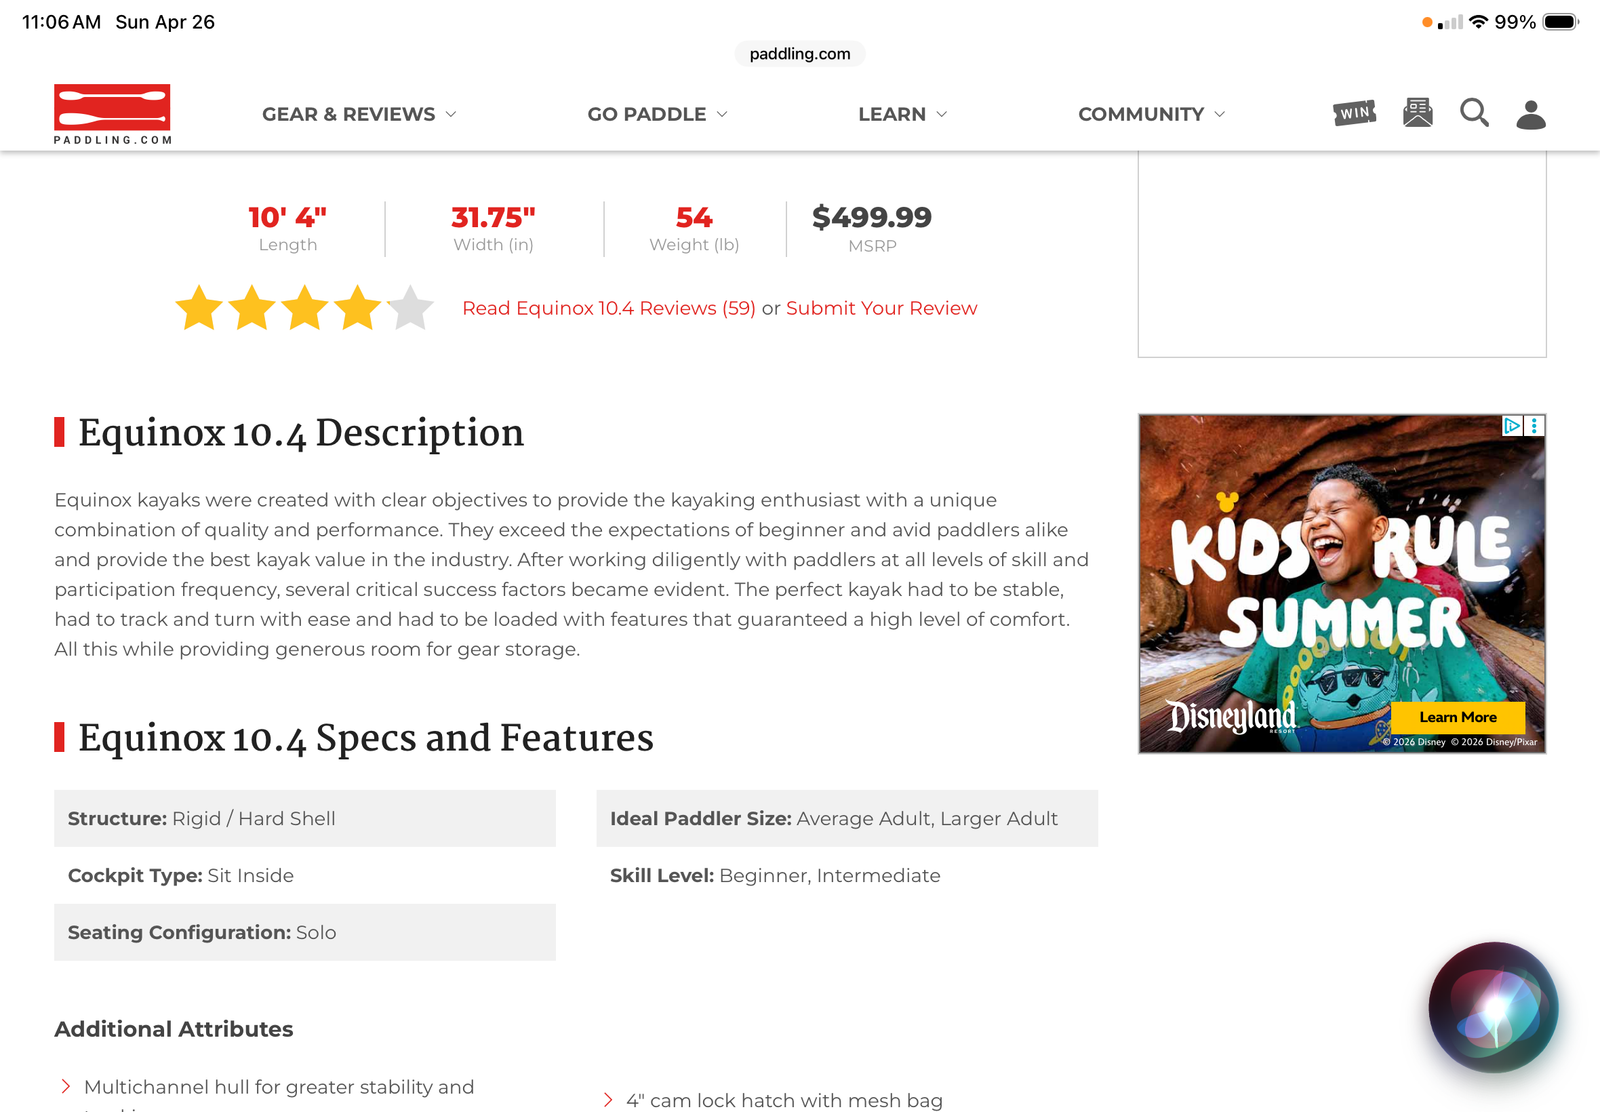The image size is (1600, 1112).
Task: Tap the Siri orb
Action: (x=1493, y=1006)
